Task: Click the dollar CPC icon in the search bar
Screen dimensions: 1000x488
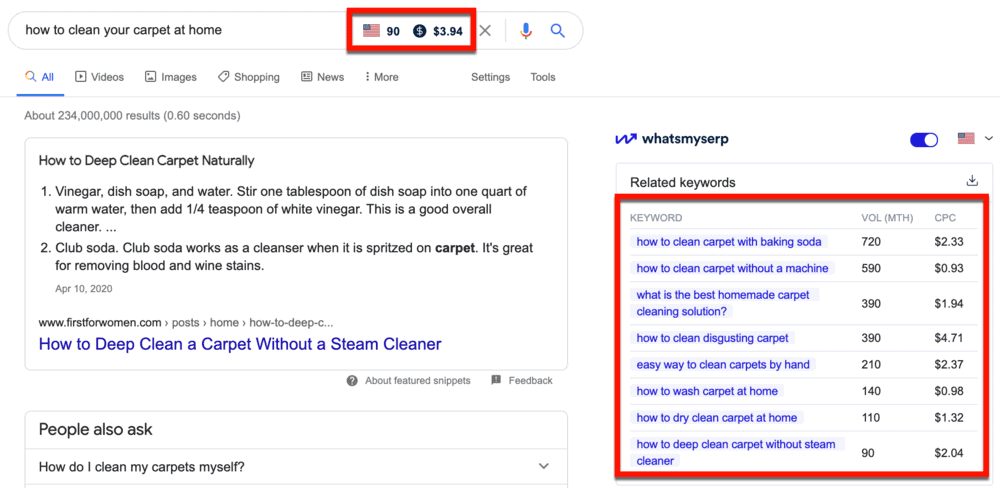Action: (419, 31)
